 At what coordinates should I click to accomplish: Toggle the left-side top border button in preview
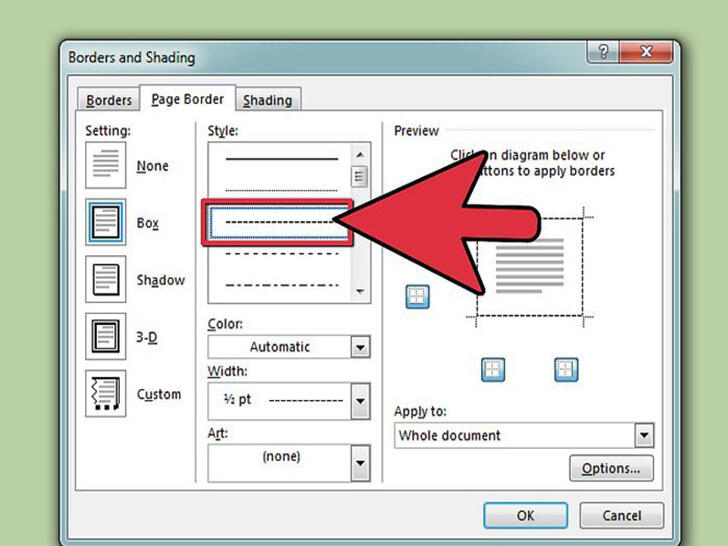417,297
